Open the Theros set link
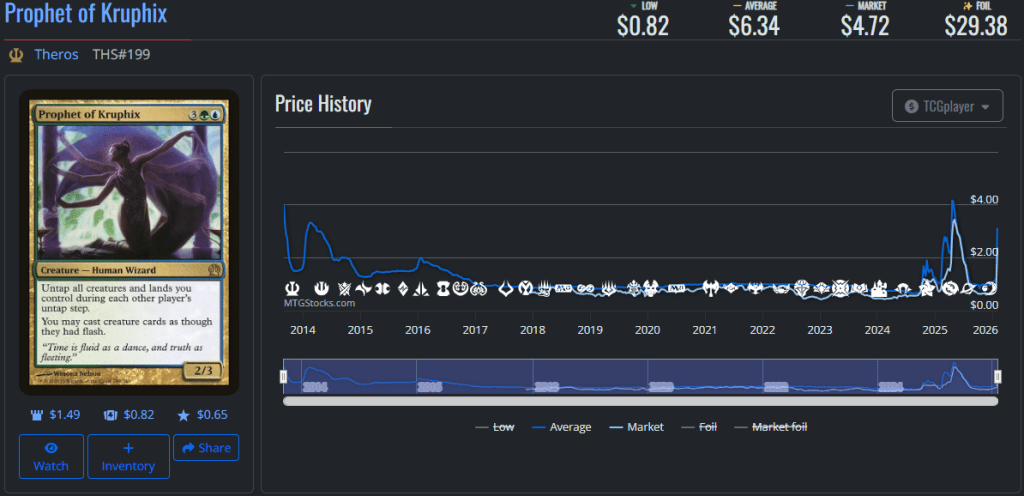Screen dimensions: 1024x496 pyautogui.click(x=56, y=54)
